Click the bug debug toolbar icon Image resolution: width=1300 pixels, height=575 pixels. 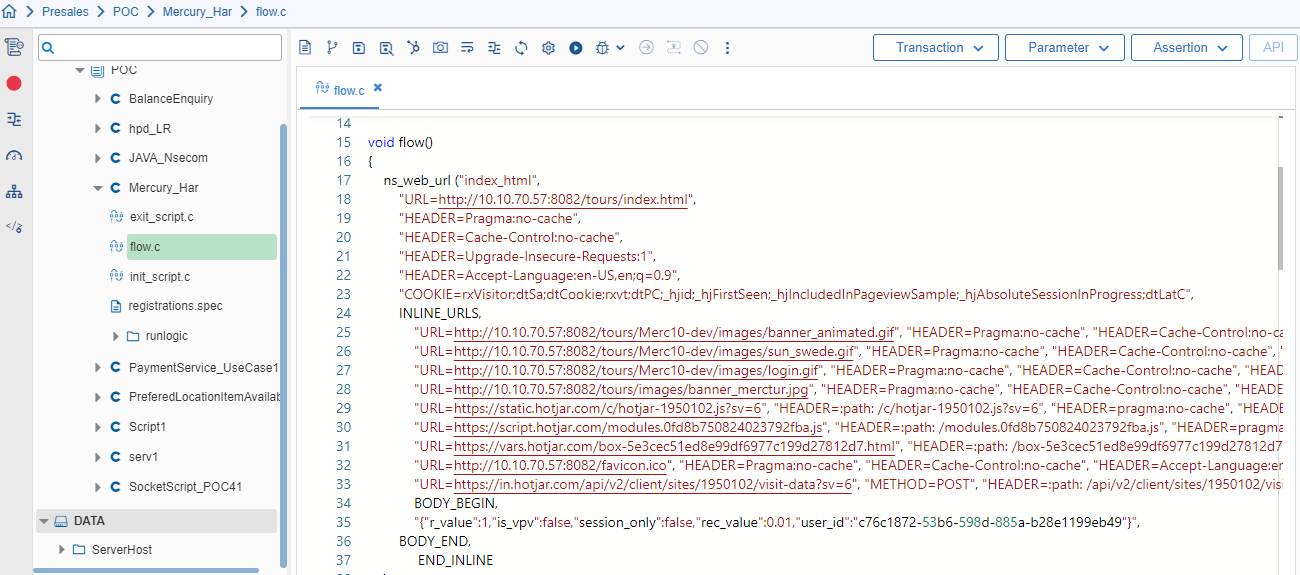(603, 47)
